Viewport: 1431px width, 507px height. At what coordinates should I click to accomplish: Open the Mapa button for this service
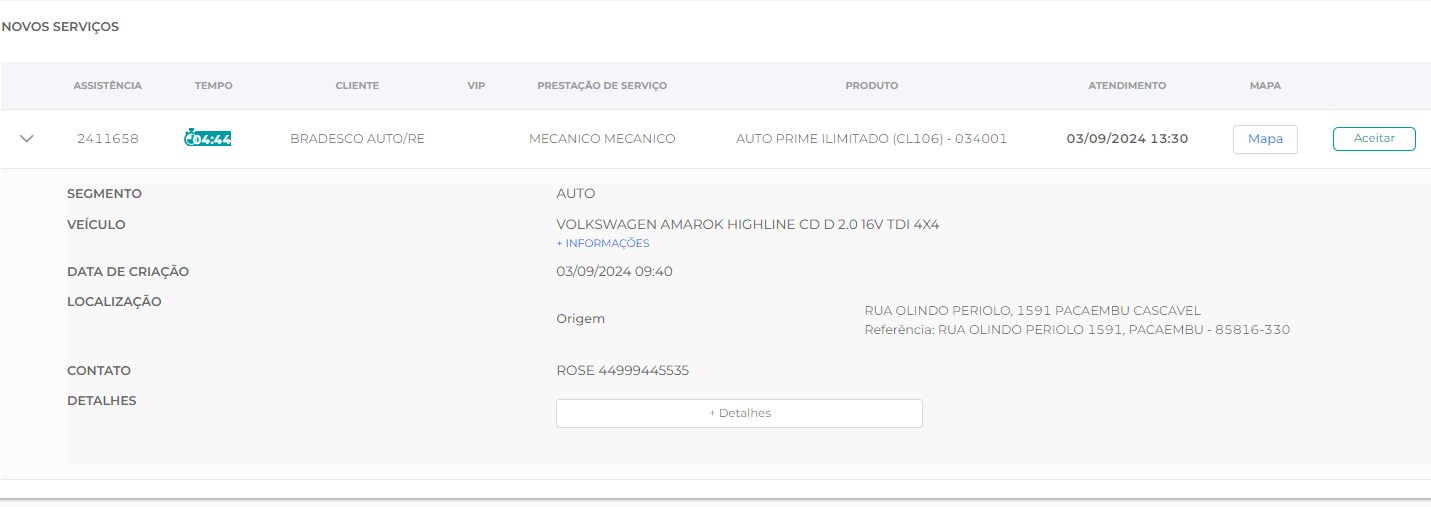(x=1265, y=139)
